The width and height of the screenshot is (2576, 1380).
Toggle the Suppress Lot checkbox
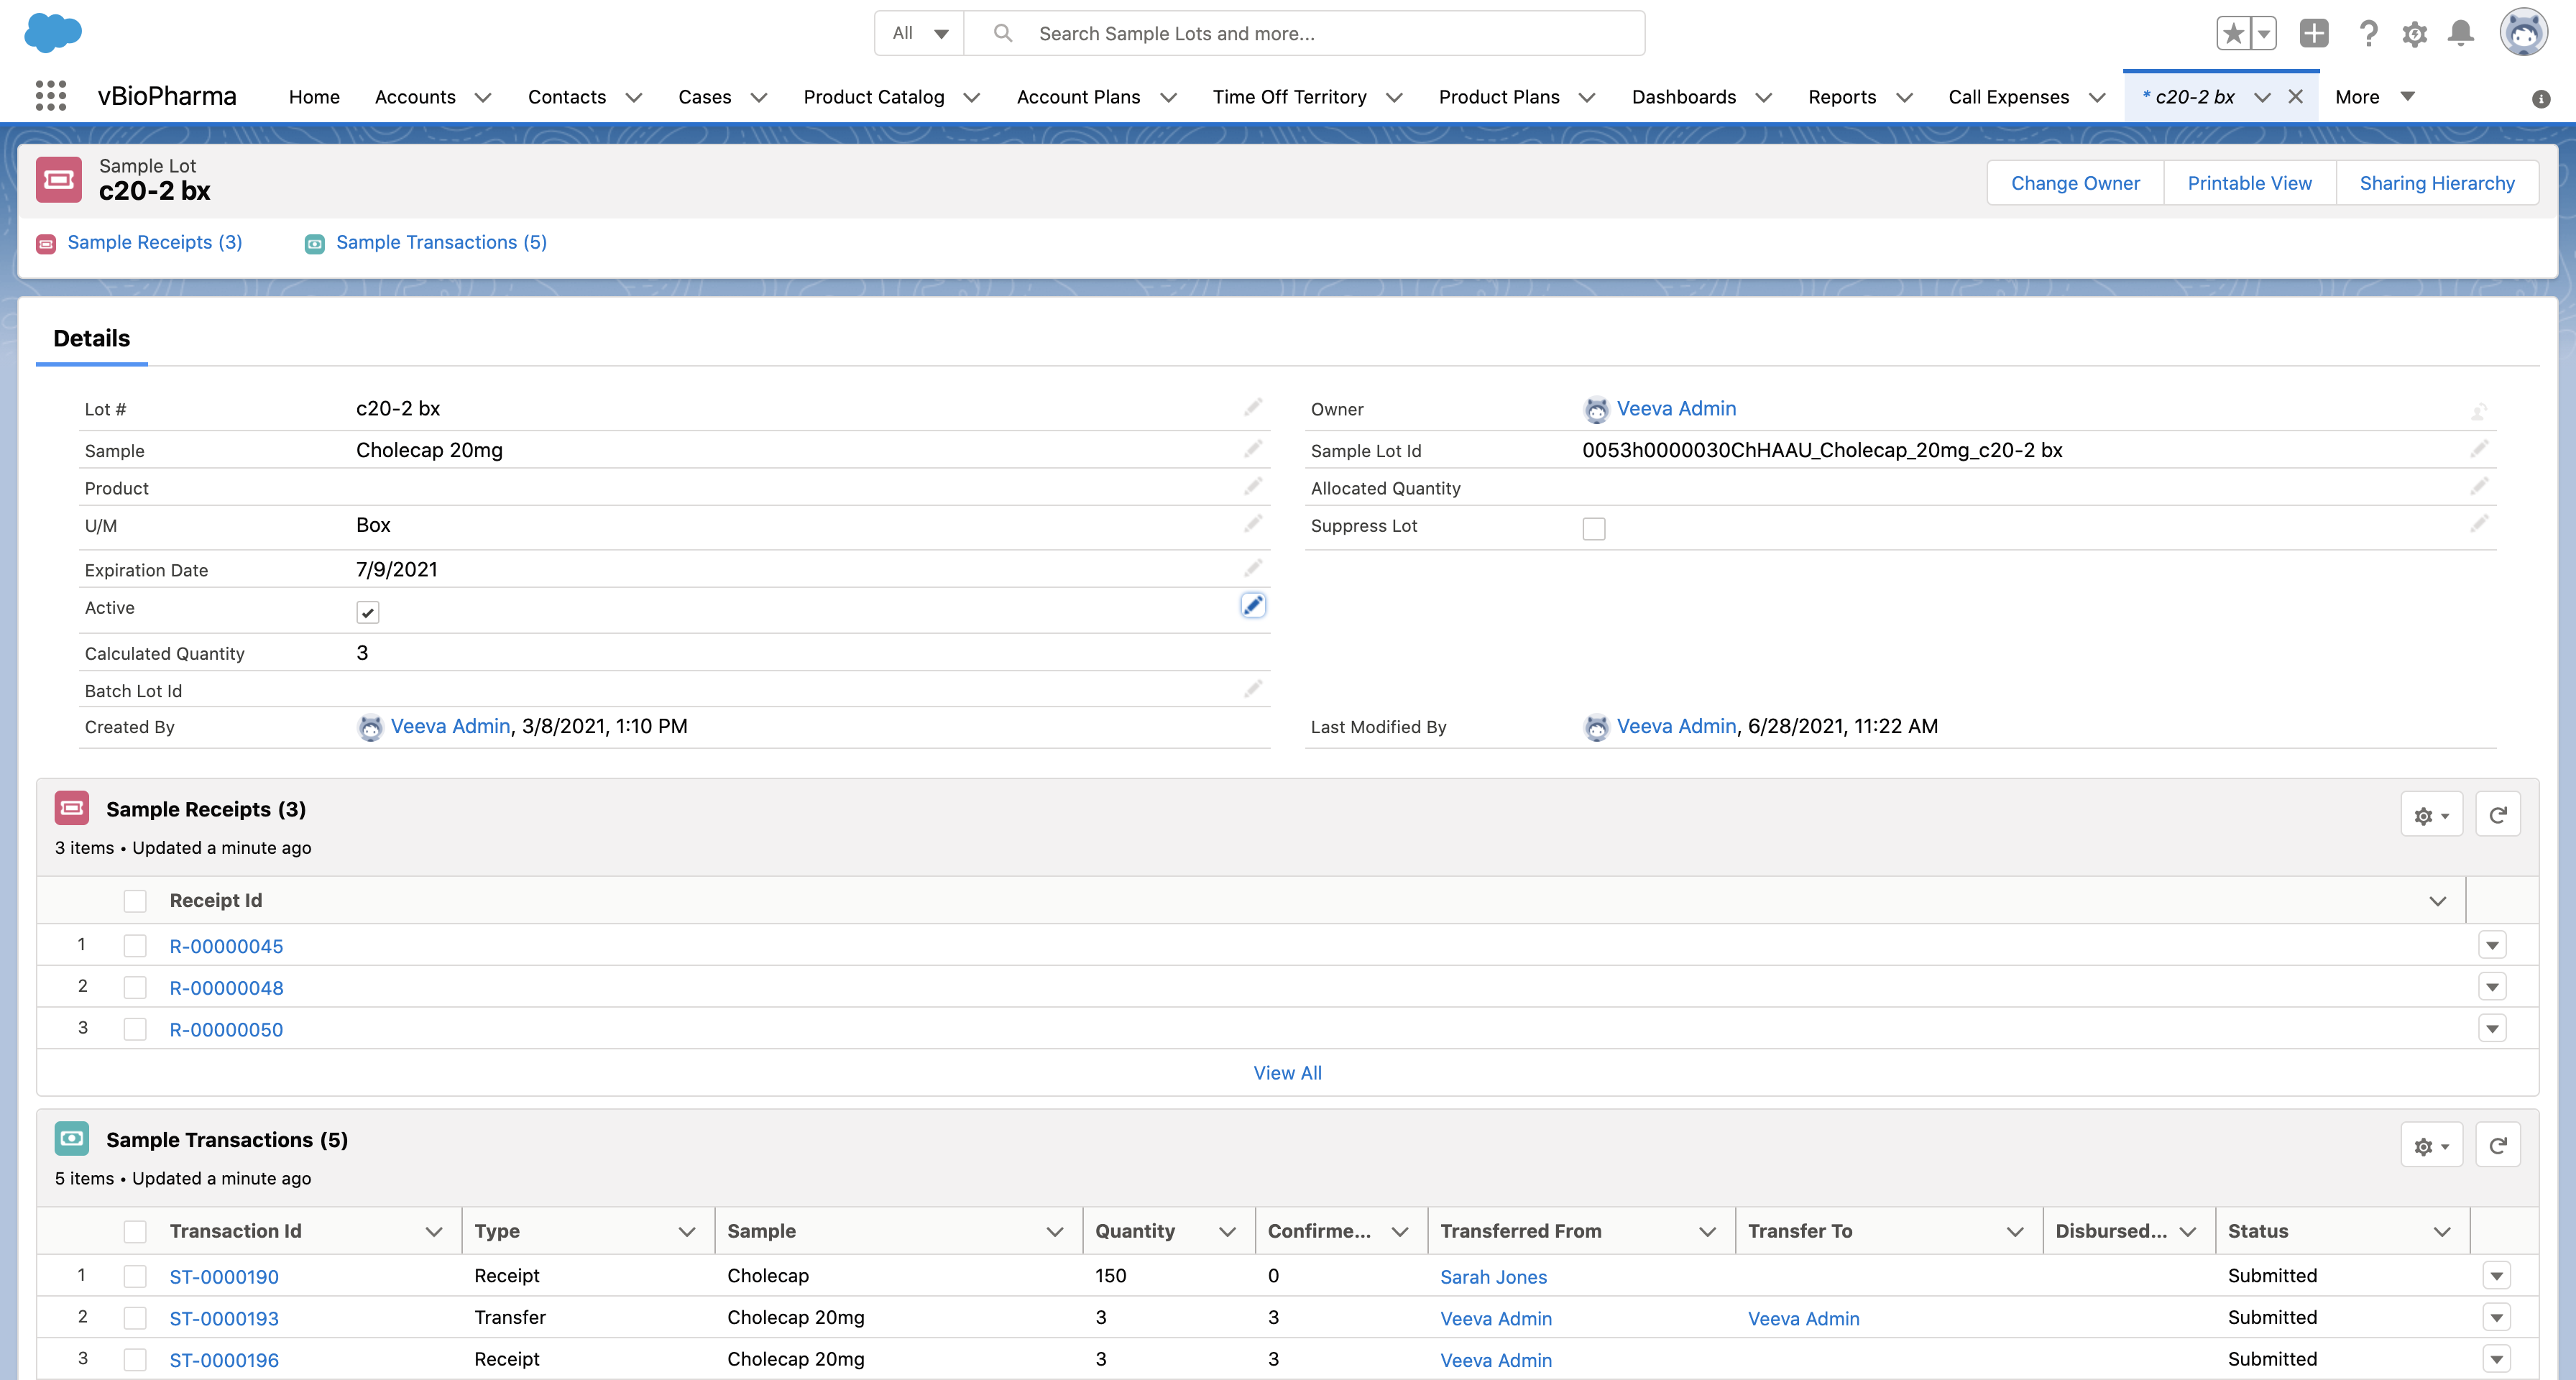click(1593, 528)
